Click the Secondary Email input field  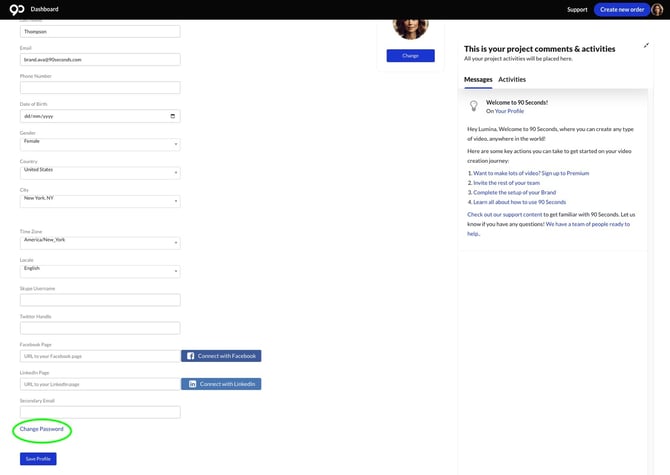(100, 412)
